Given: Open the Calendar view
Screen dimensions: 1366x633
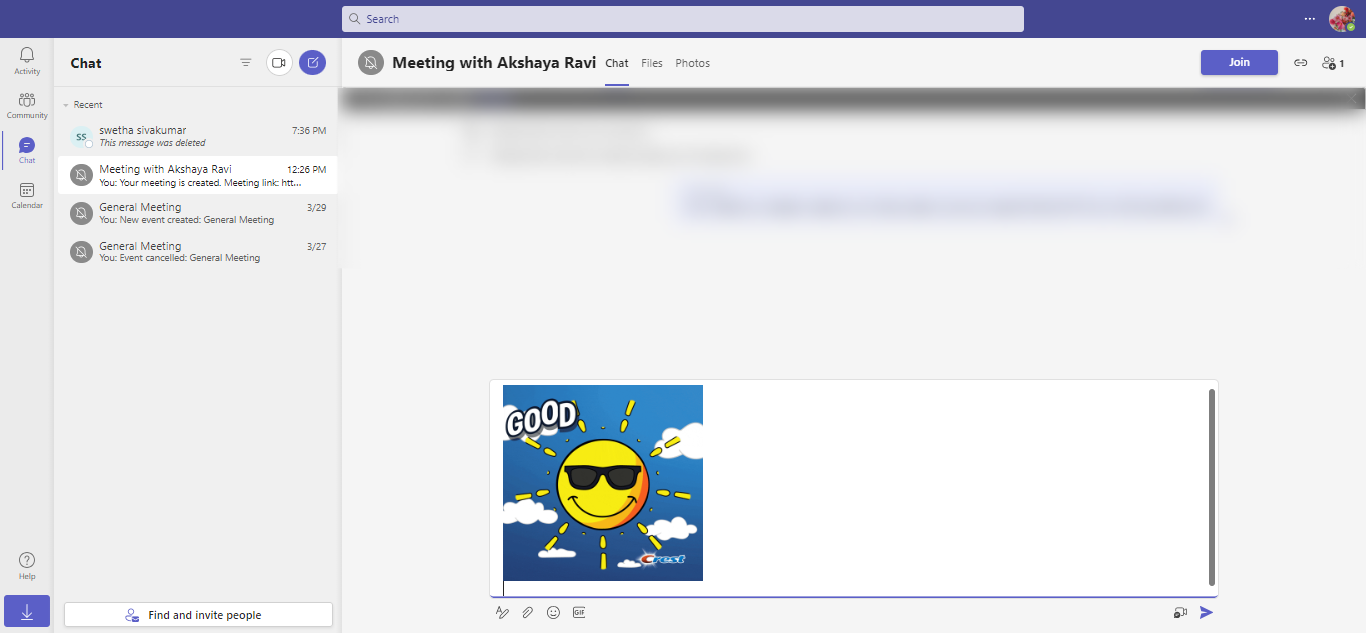Looking at the screenshot, I should point(27,195).
